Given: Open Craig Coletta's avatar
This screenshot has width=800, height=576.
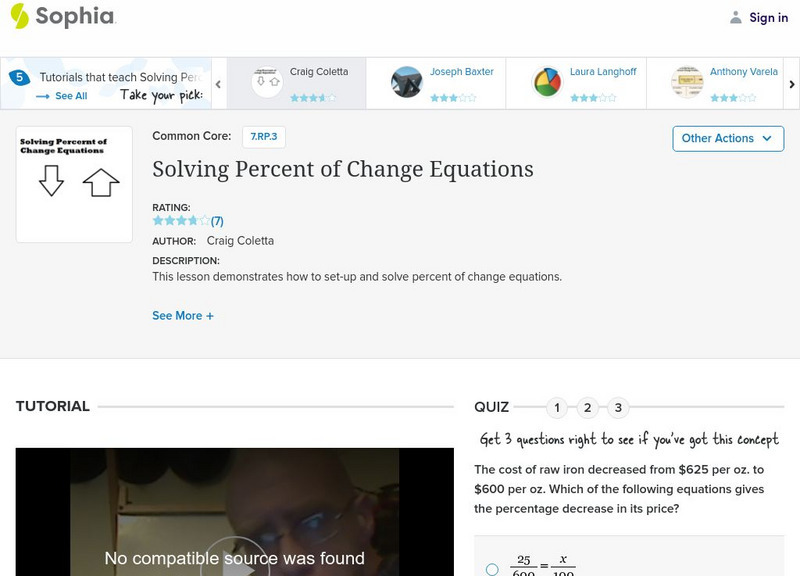Looking at the screenshot, I should [x=266, y=80].
